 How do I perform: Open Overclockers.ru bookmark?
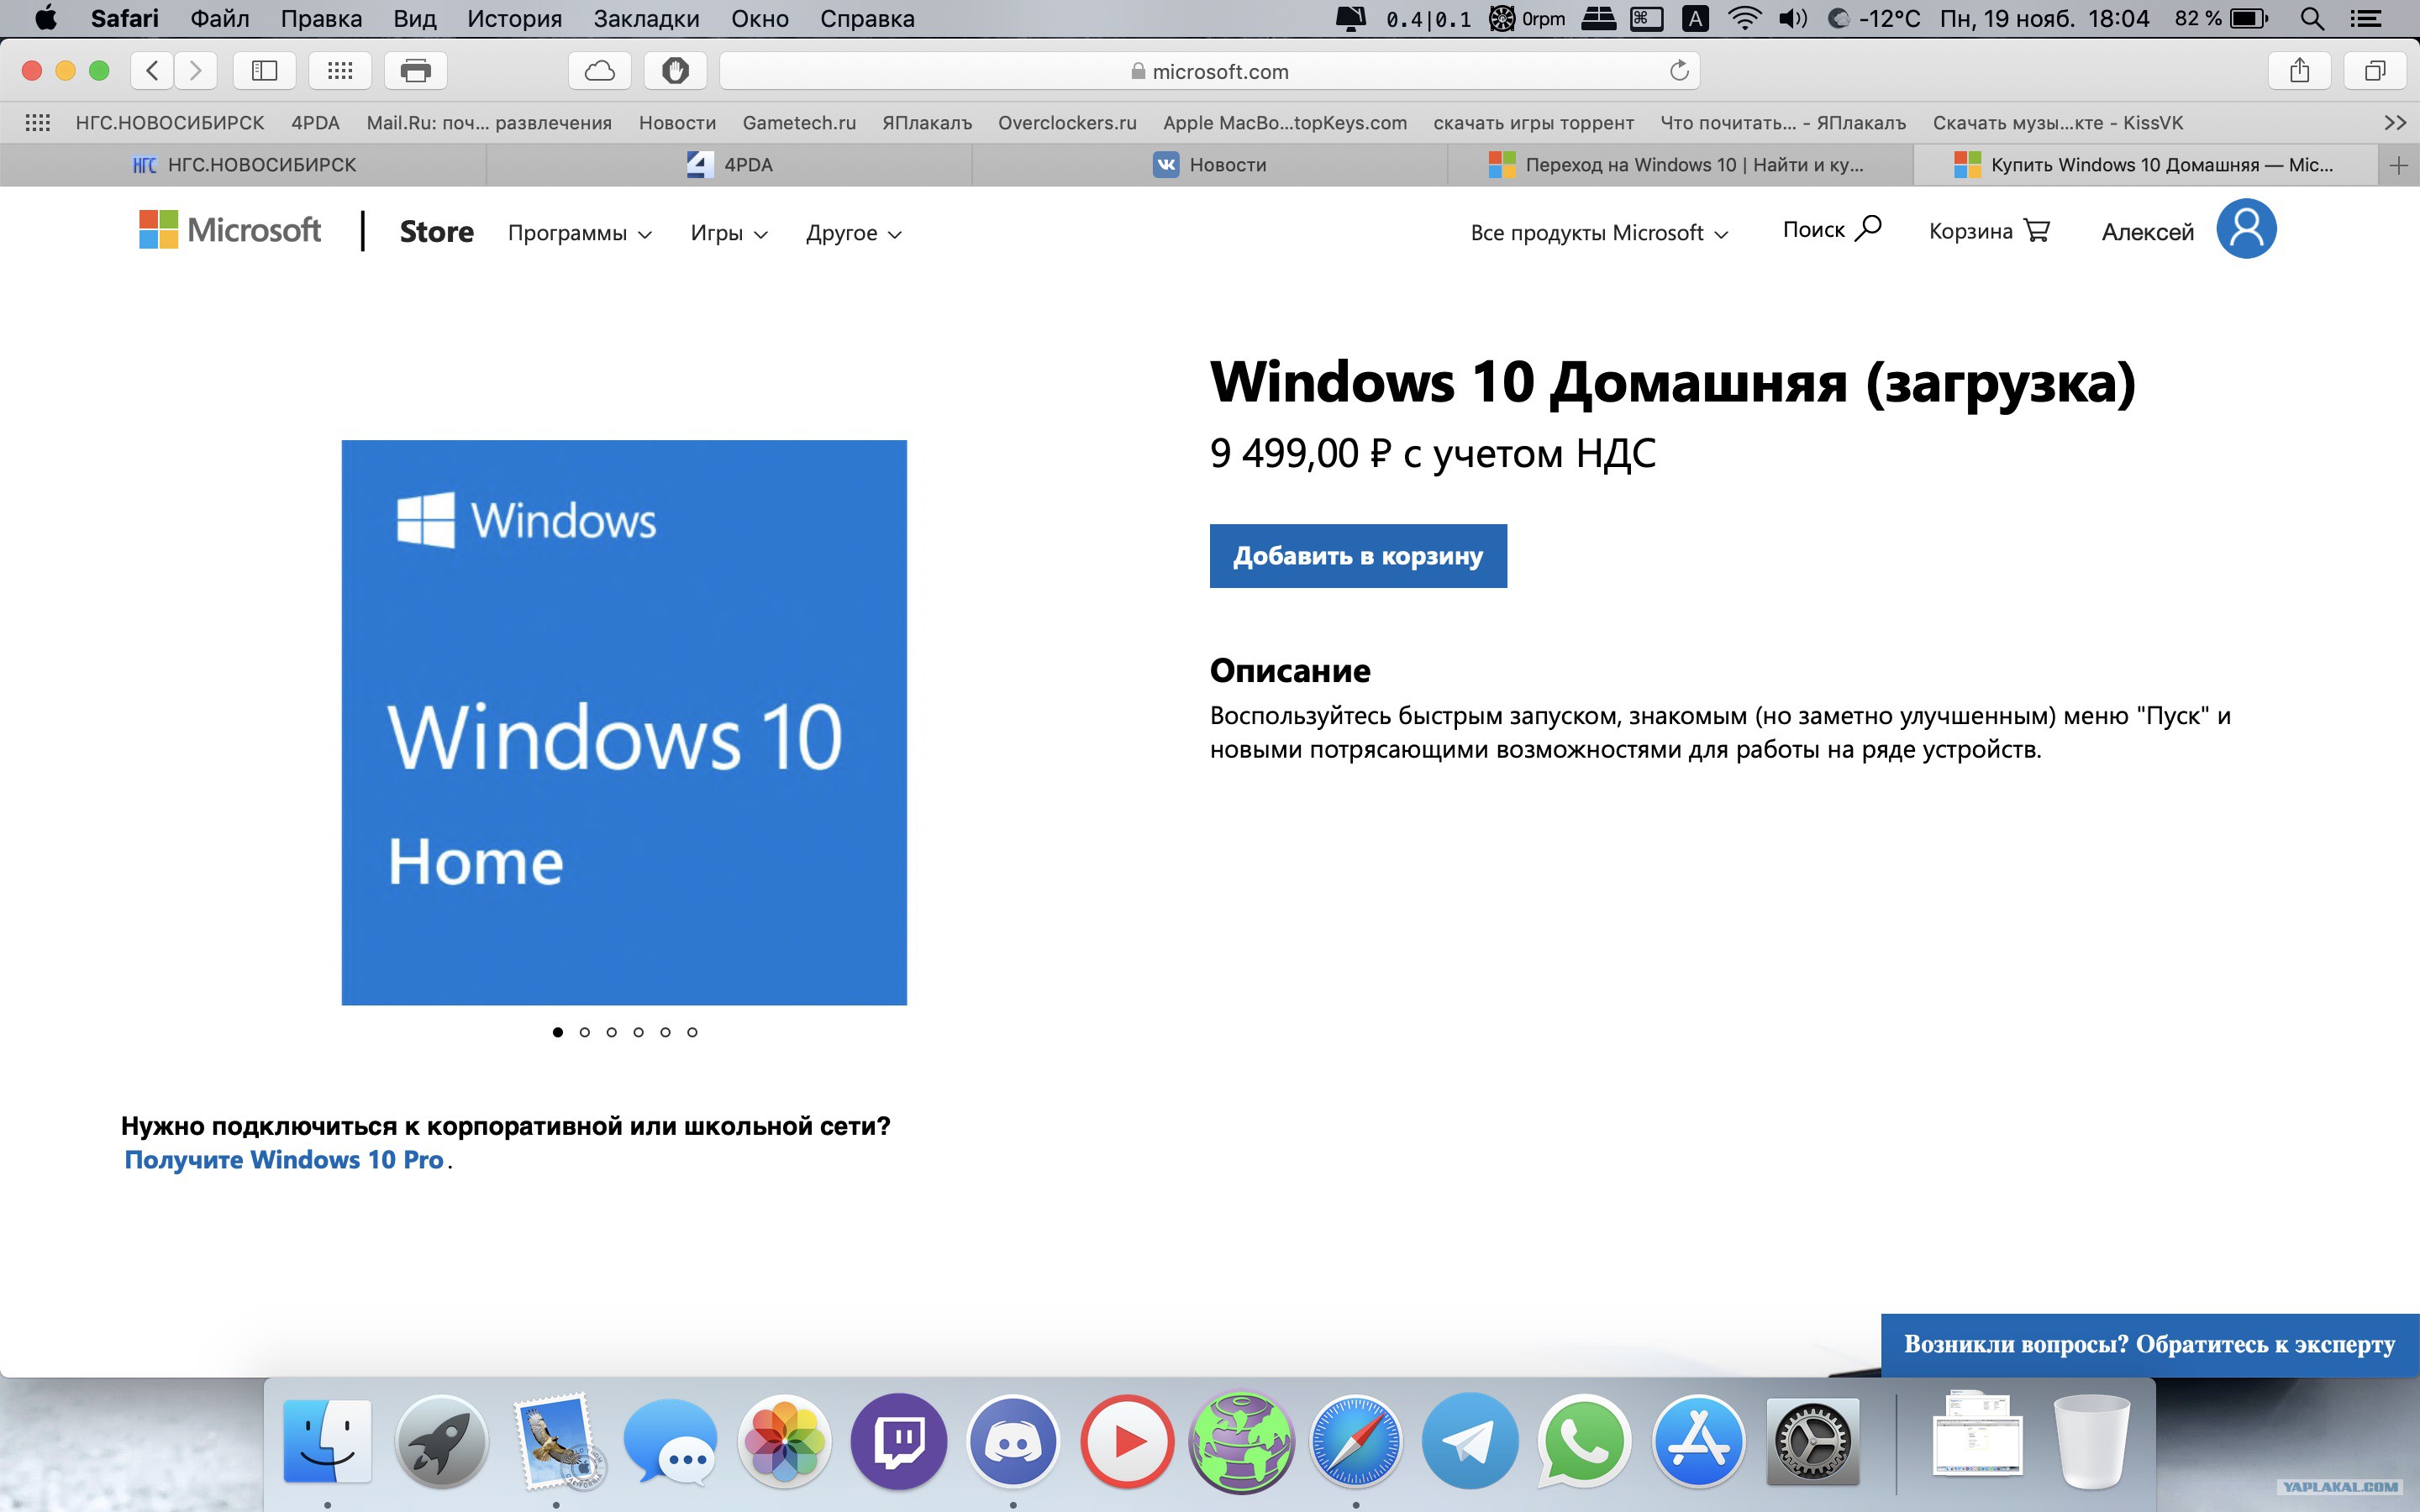coord(1067,123)
